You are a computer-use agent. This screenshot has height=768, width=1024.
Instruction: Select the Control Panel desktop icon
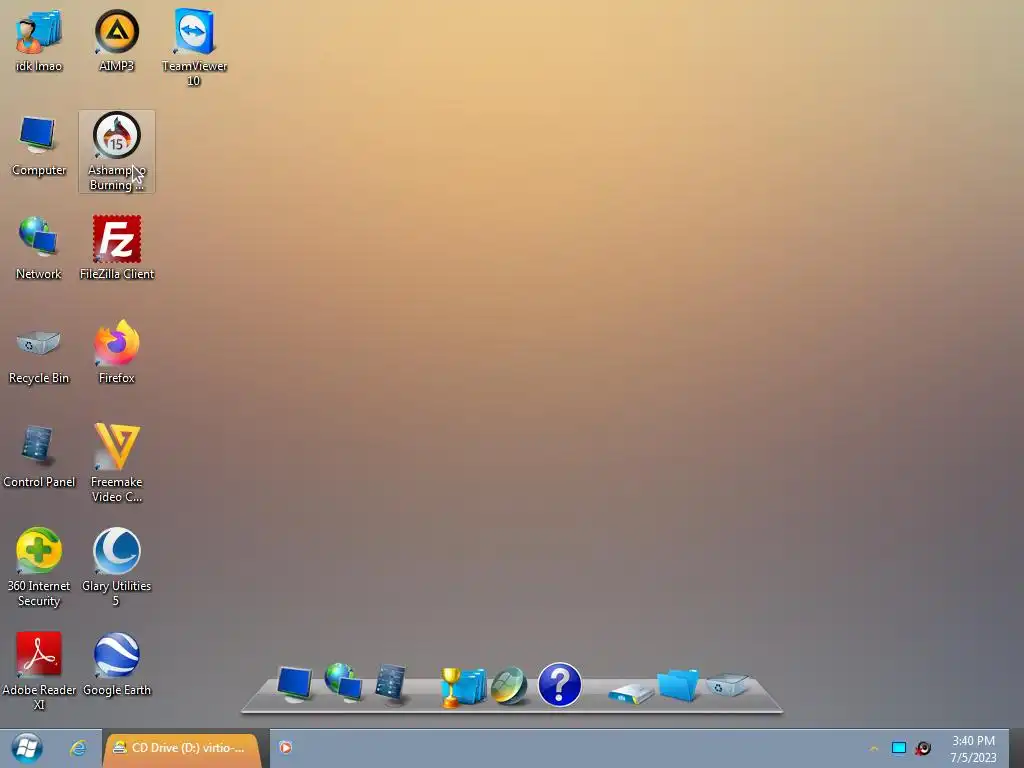click(39, 456)
